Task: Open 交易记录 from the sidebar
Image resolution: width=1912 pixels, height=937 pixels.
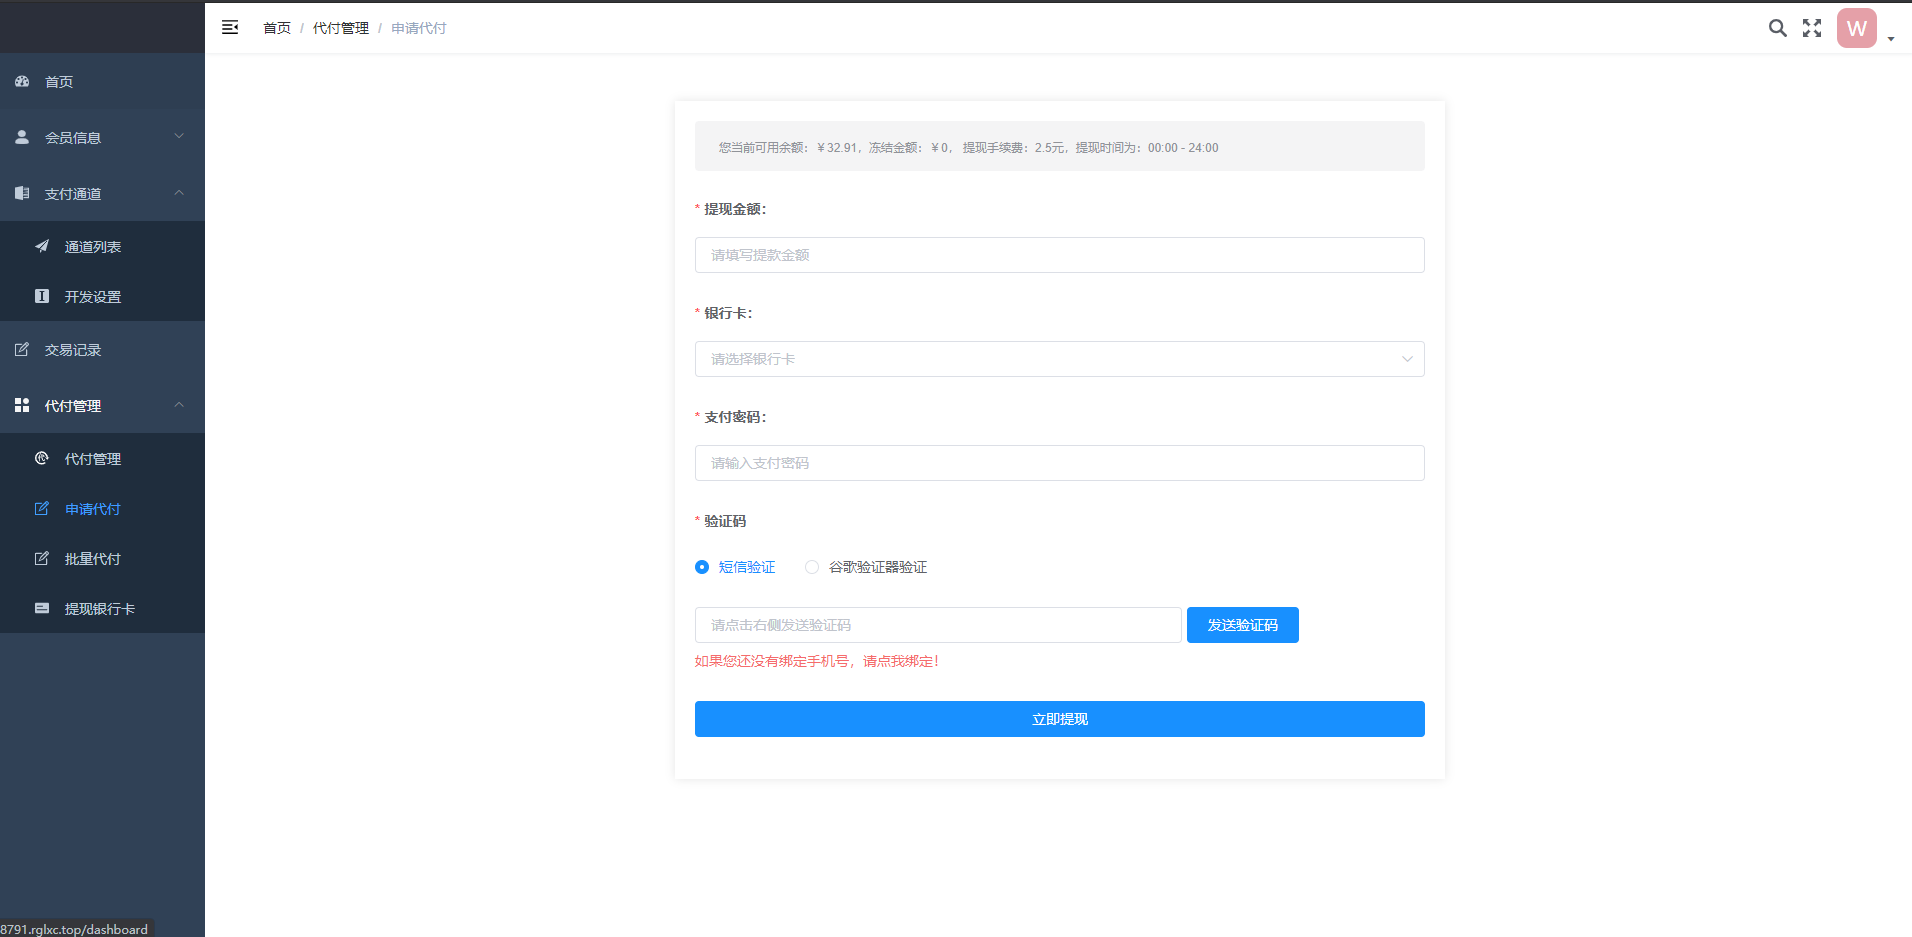Action: pos(73,350)
